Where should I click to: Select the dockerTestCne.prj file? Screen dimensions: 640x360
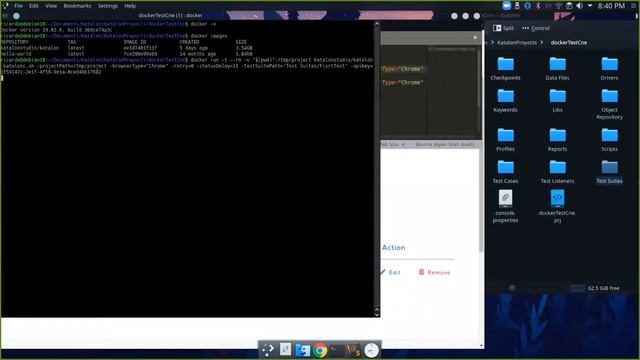pyautogui.click(x=557, y=206)
